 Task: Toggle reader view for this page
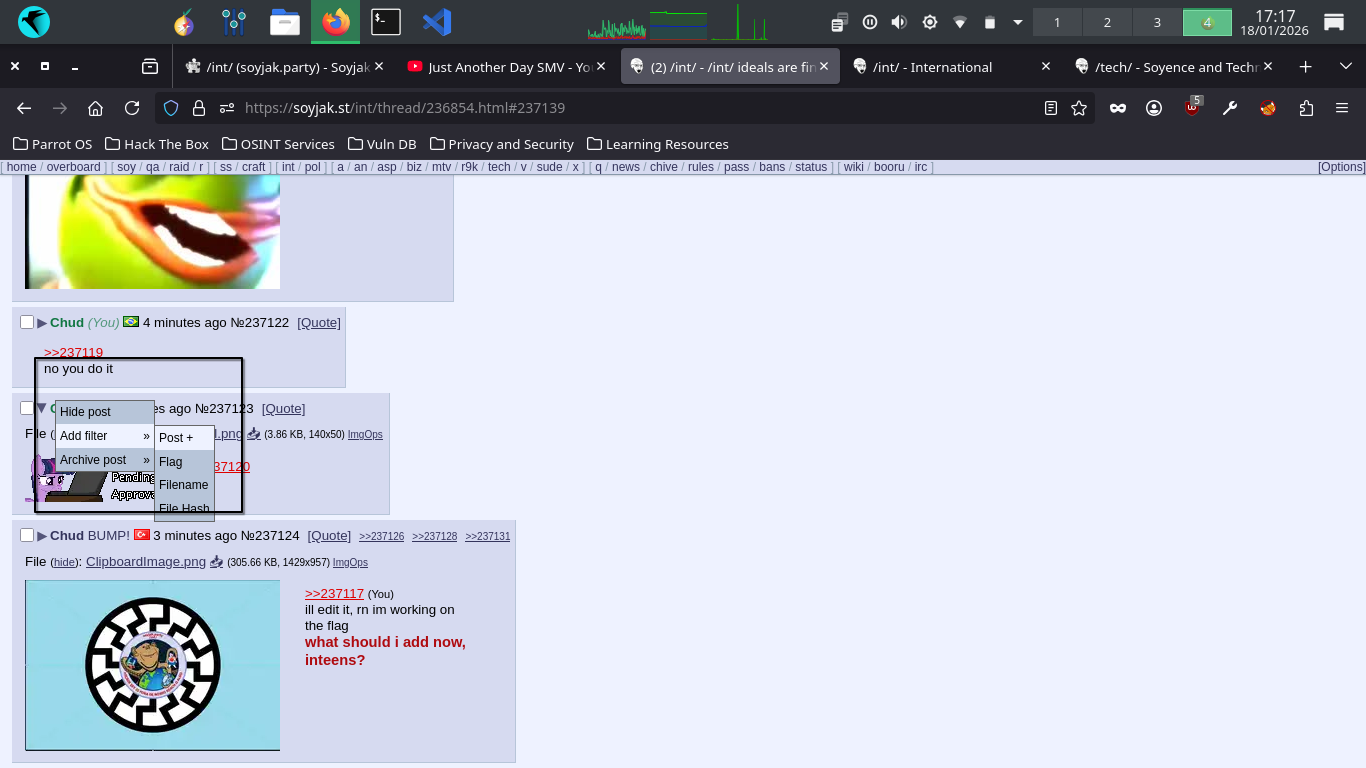pos(1051,108)
